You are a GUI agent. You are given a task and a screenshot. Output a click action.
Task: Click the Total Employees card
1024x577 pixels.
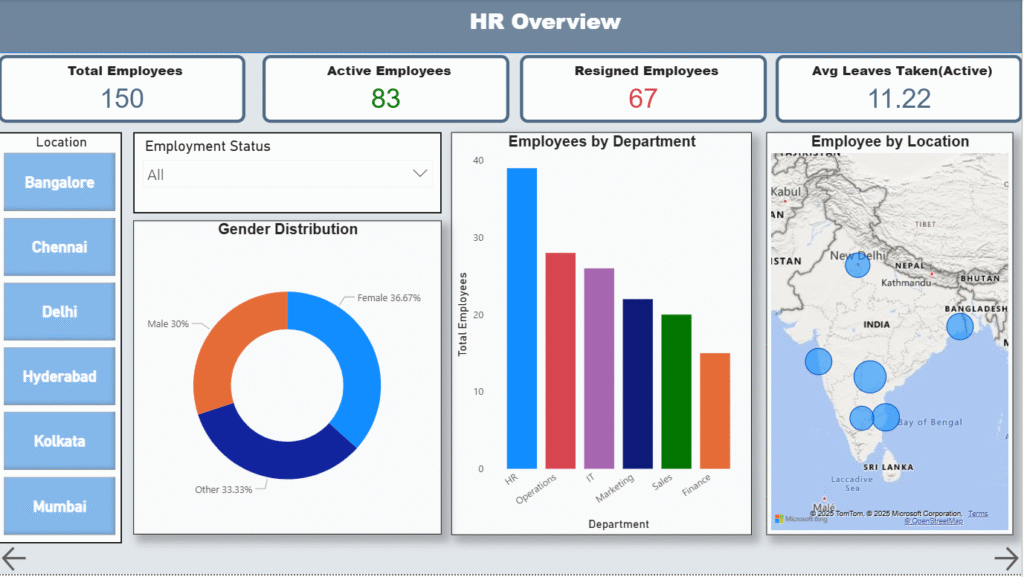124,88
